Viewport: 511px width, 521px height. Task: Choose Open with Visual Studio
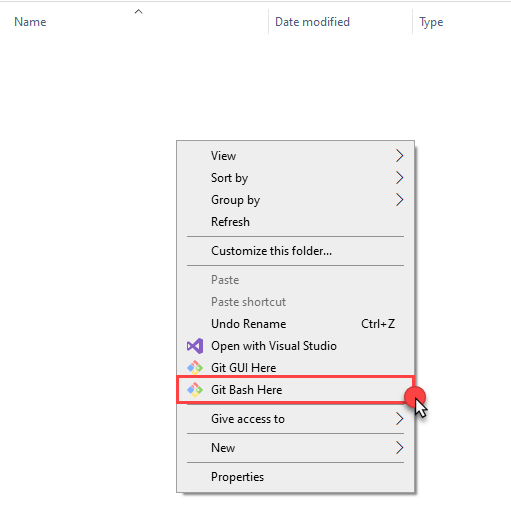[295, 346]
